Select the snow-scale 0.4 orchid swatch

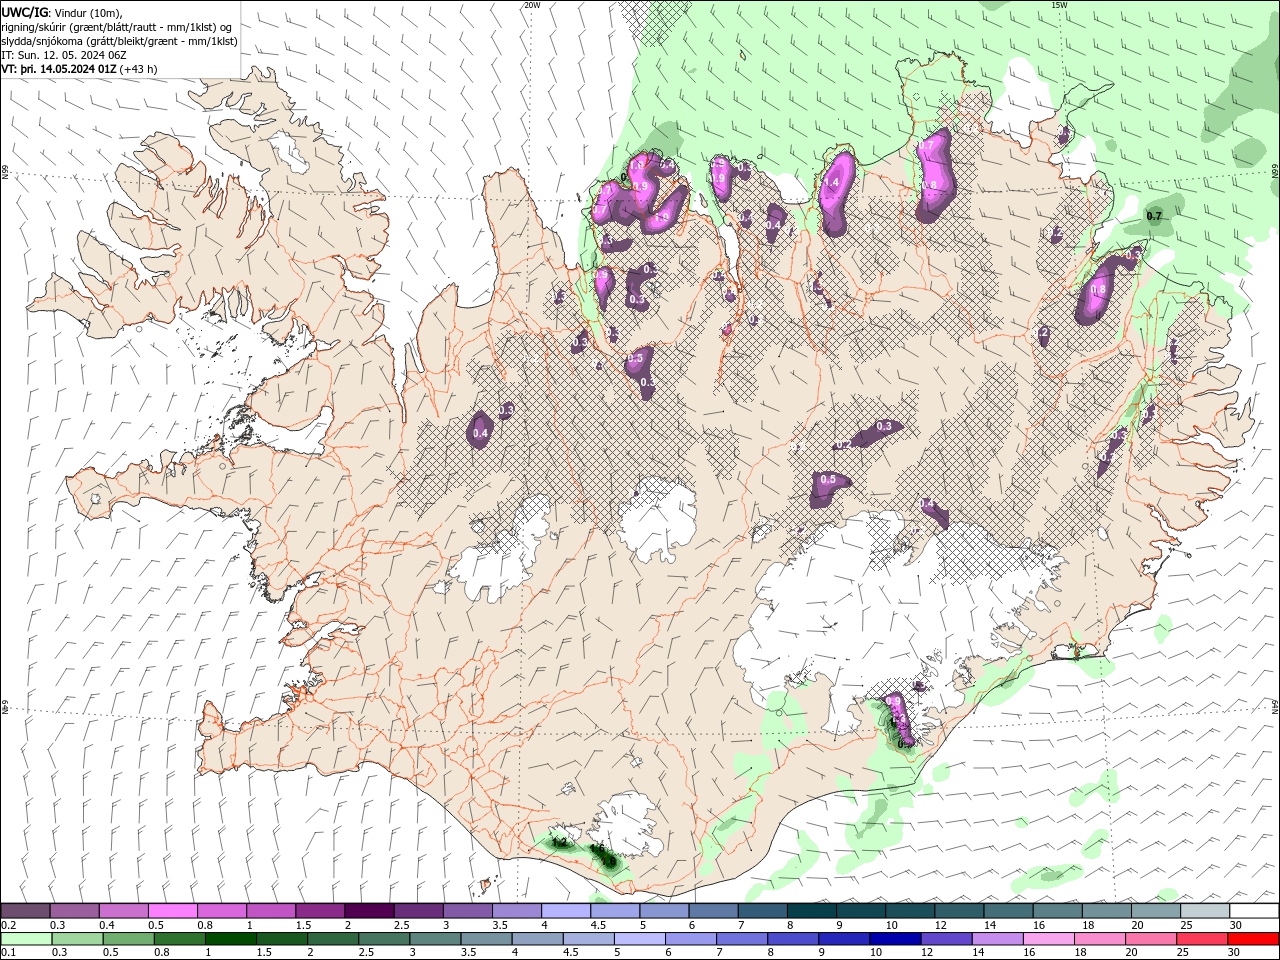click(x=122, y=911)
